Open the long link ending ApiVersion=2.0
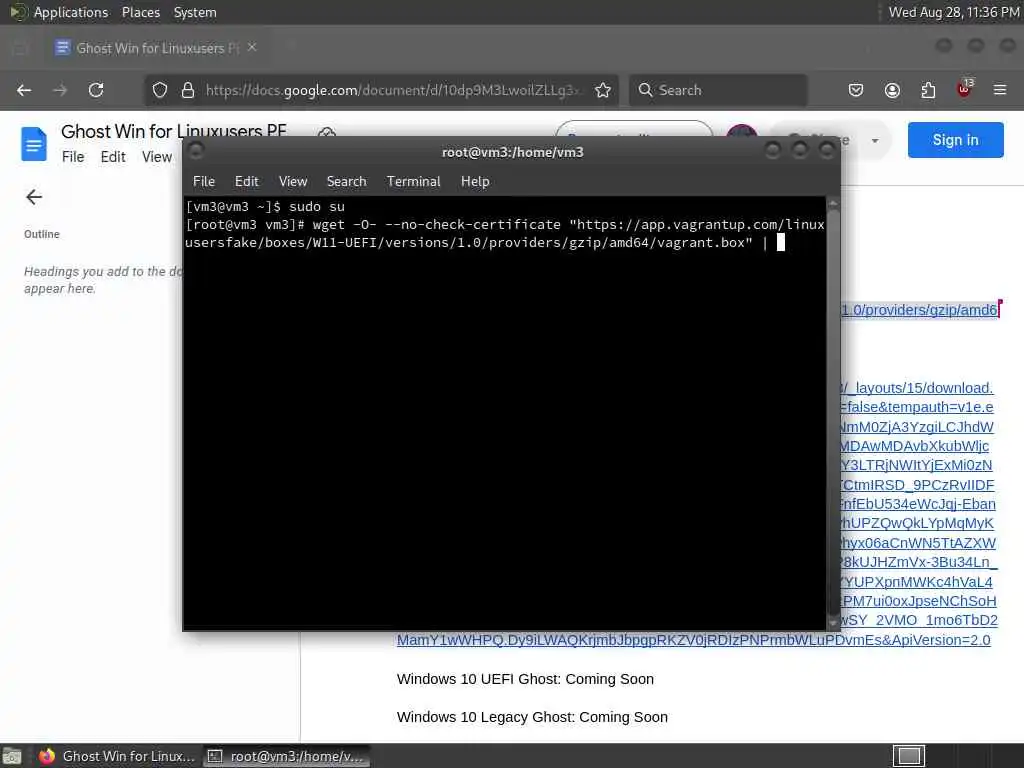This screenshot has width=1024, height=768. (694, 640)
